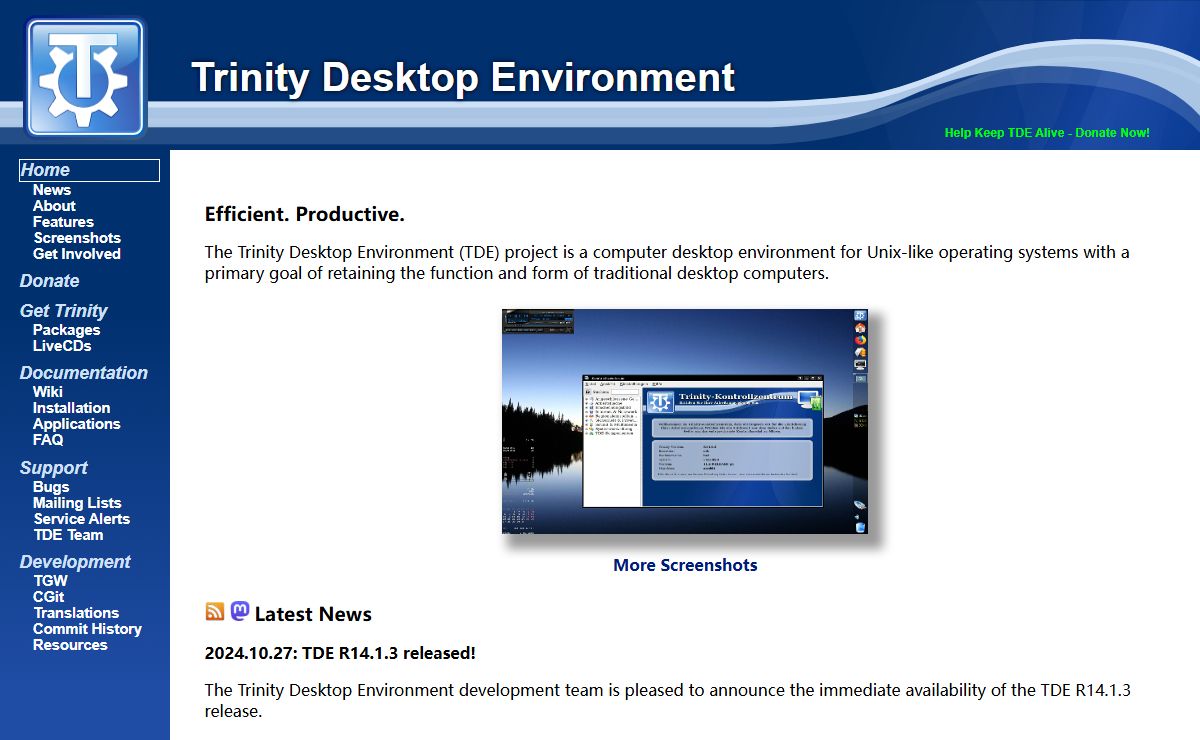Click the 'TDE R14.1.3 released!' headline
This screenshot has height=740, width=1200.
click(340, 653)
